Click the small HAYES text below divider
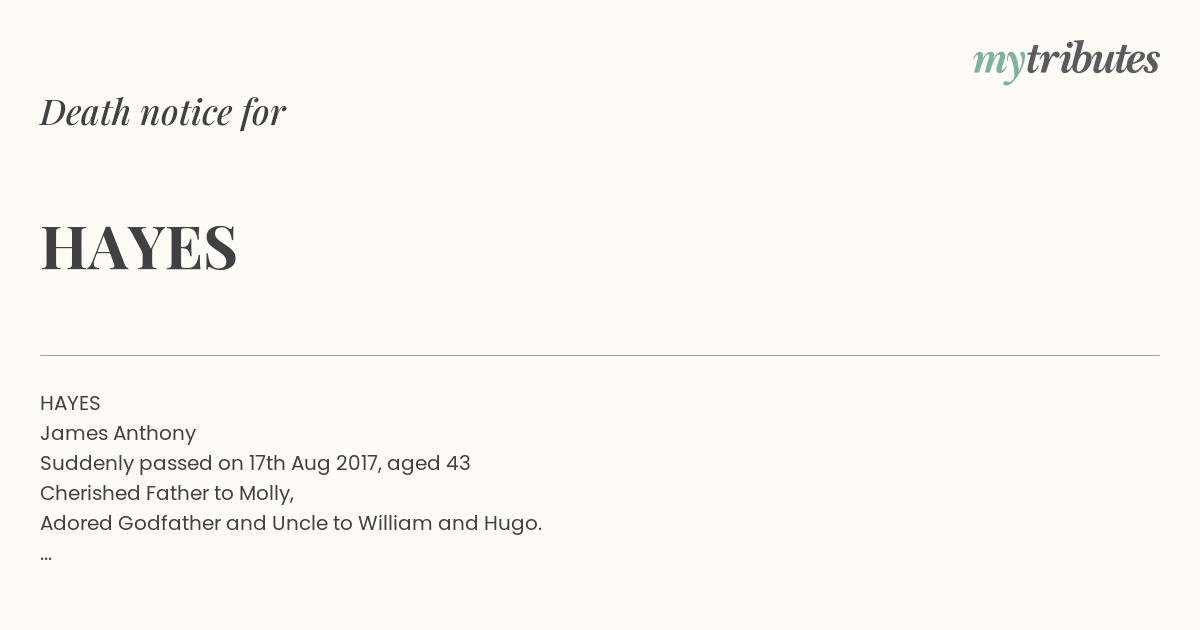This screenshot has height=630, width=1200. pyautogui.click(x=70, y=403)
